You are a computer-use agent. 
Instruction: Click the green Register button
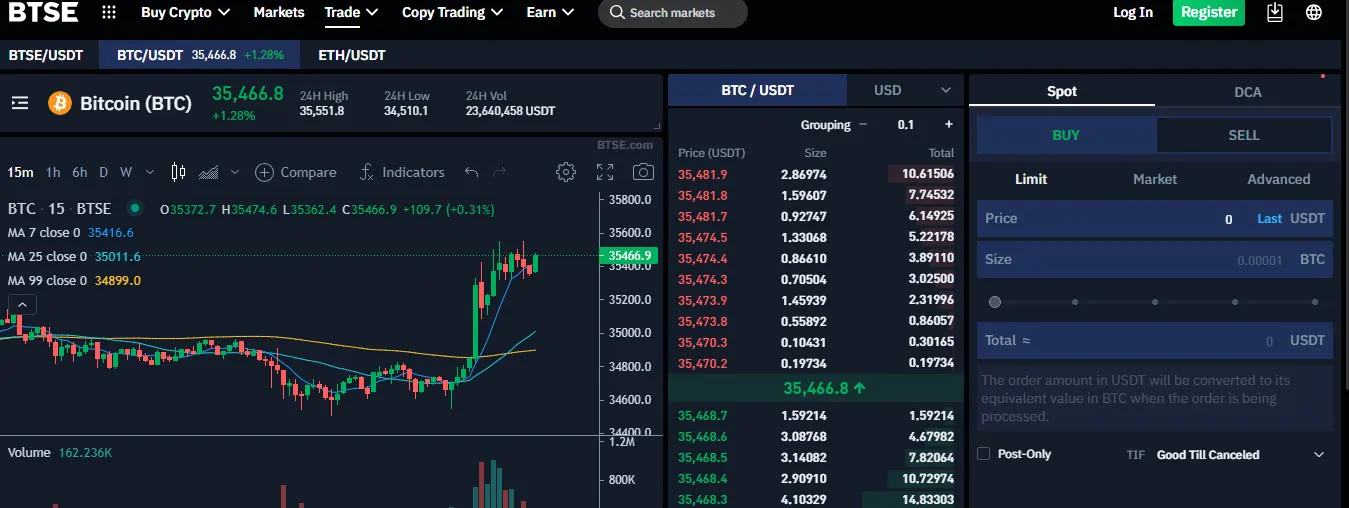(x=1209, y=13)
